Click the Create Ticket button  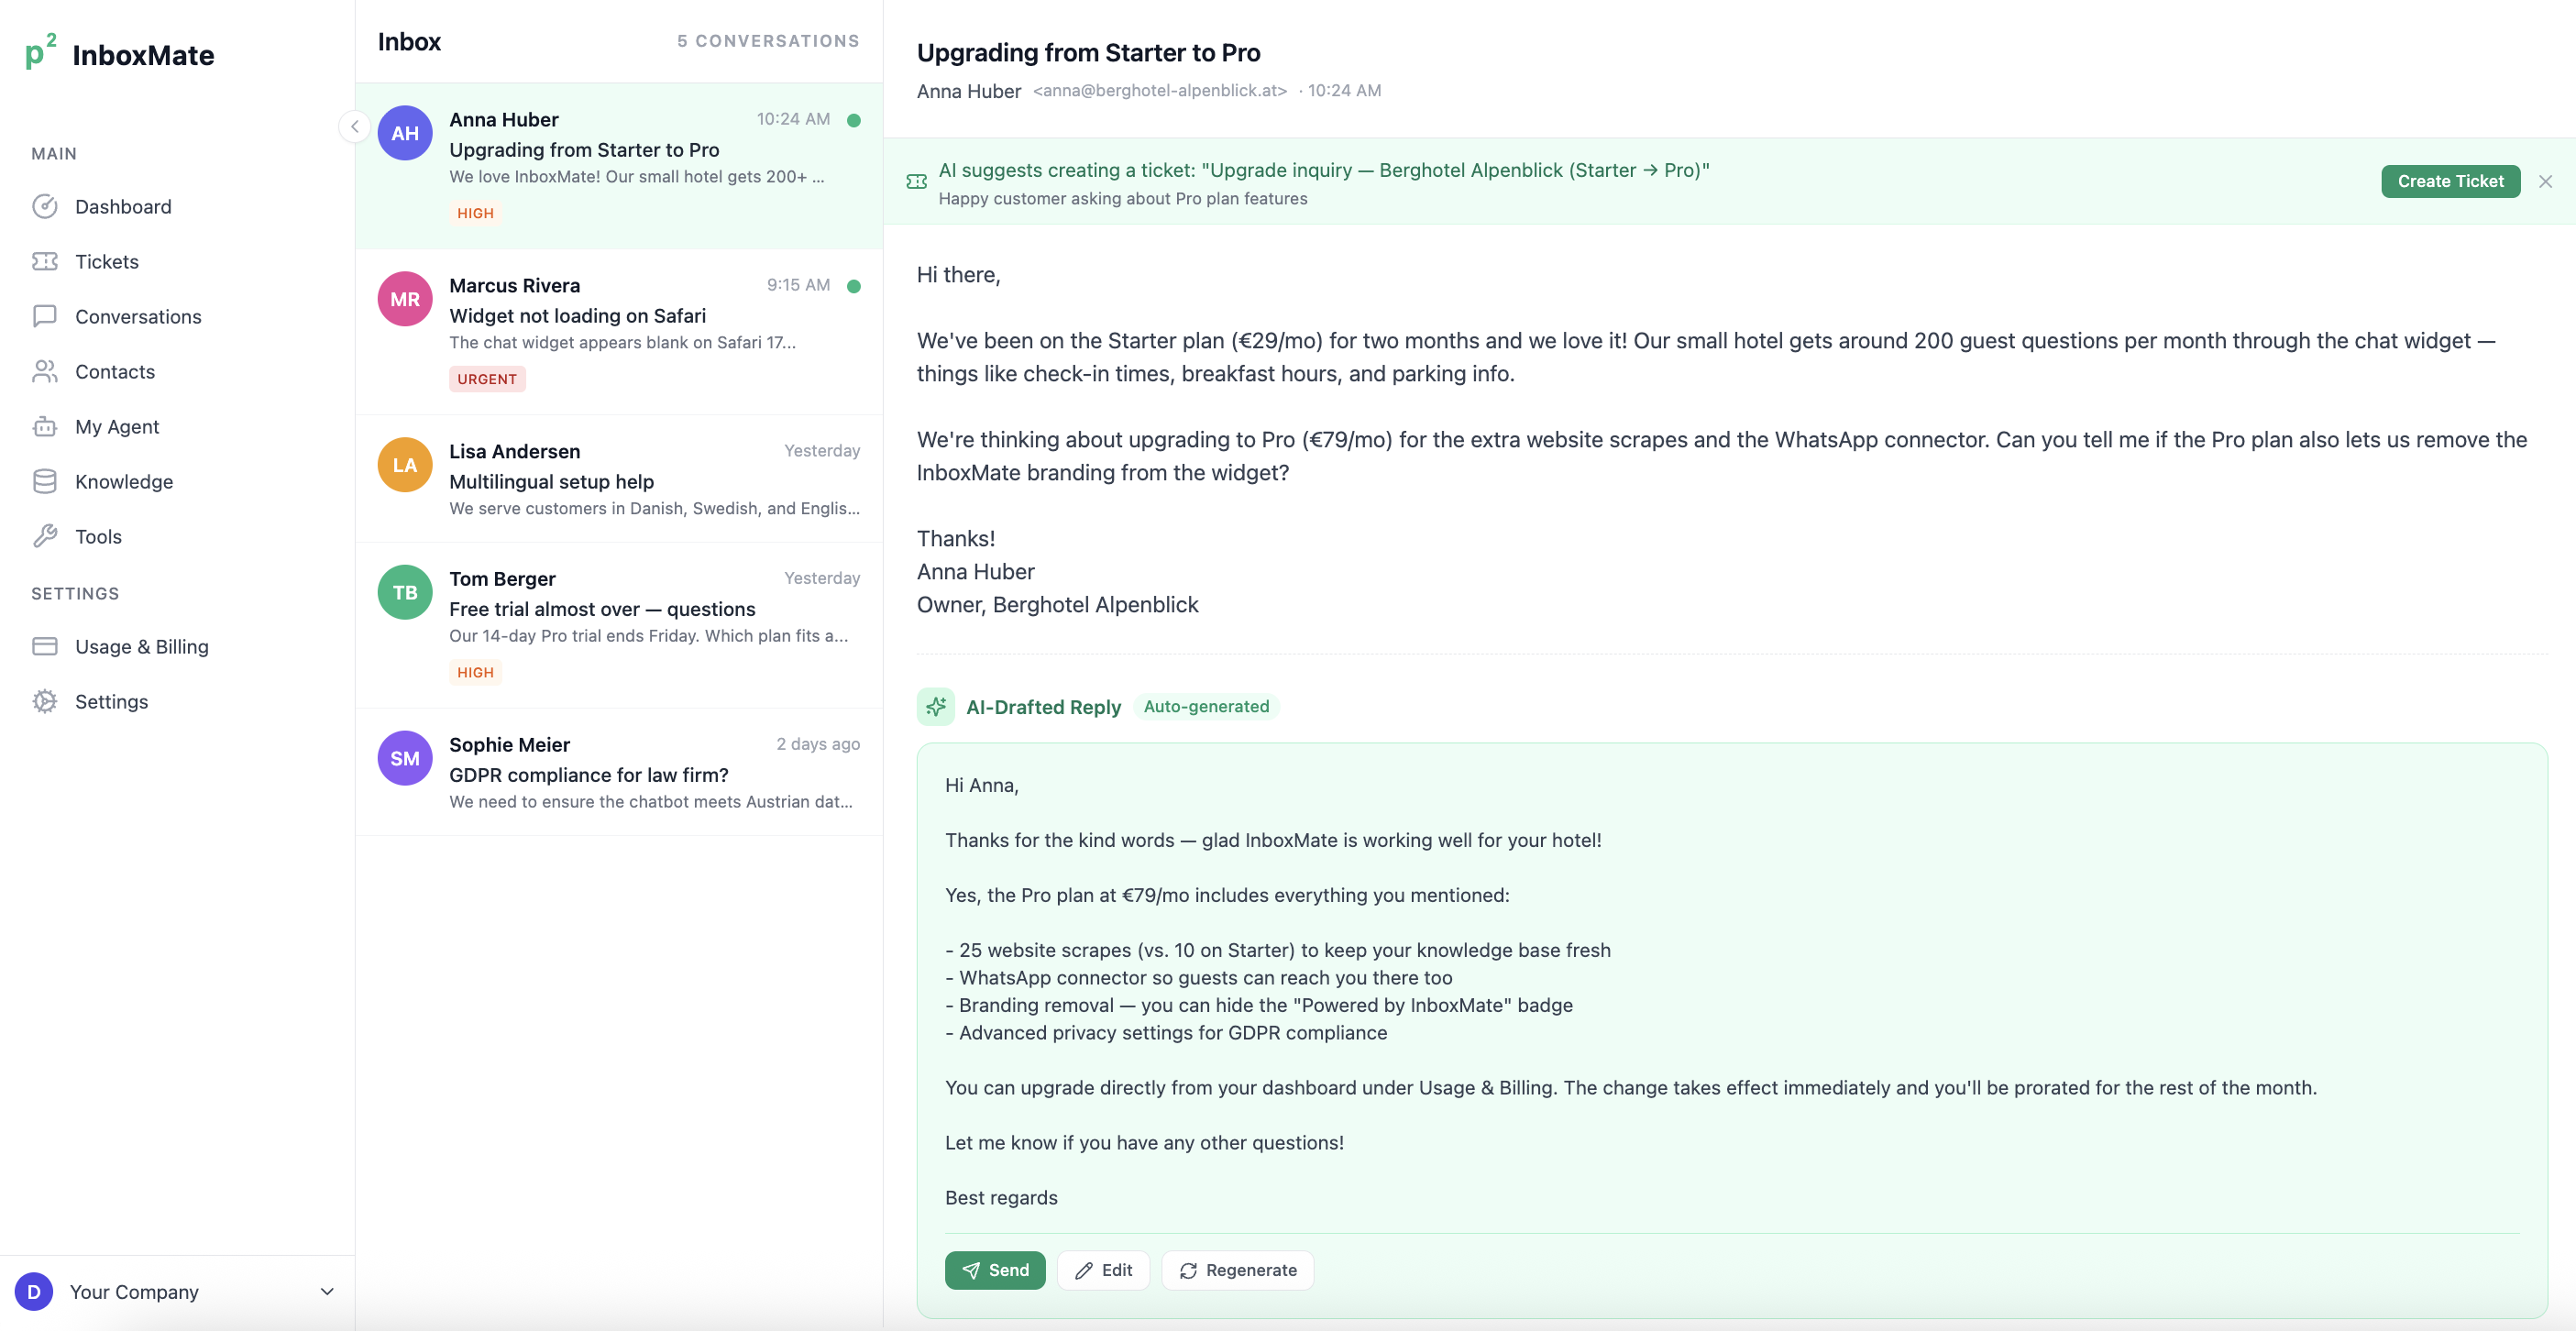[x=2450, y=181]
